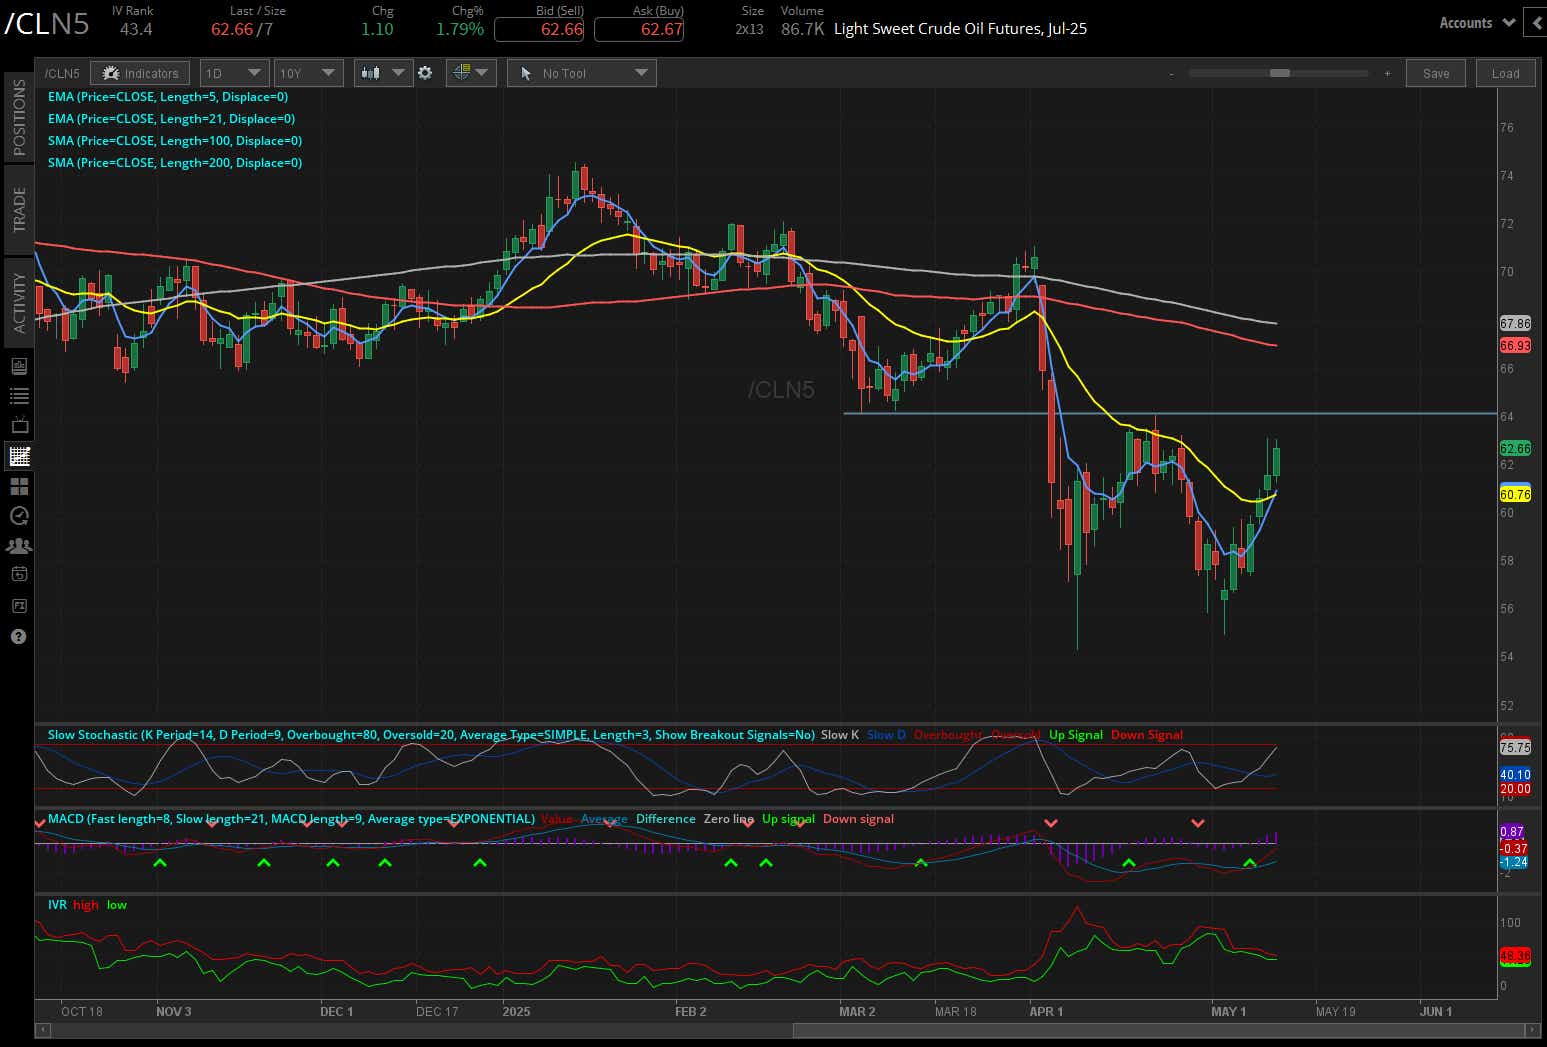Open the No Tool drawing dropdown
Image resolution: width=1547 pixels, height=1047 pixels.
point(581,72)
